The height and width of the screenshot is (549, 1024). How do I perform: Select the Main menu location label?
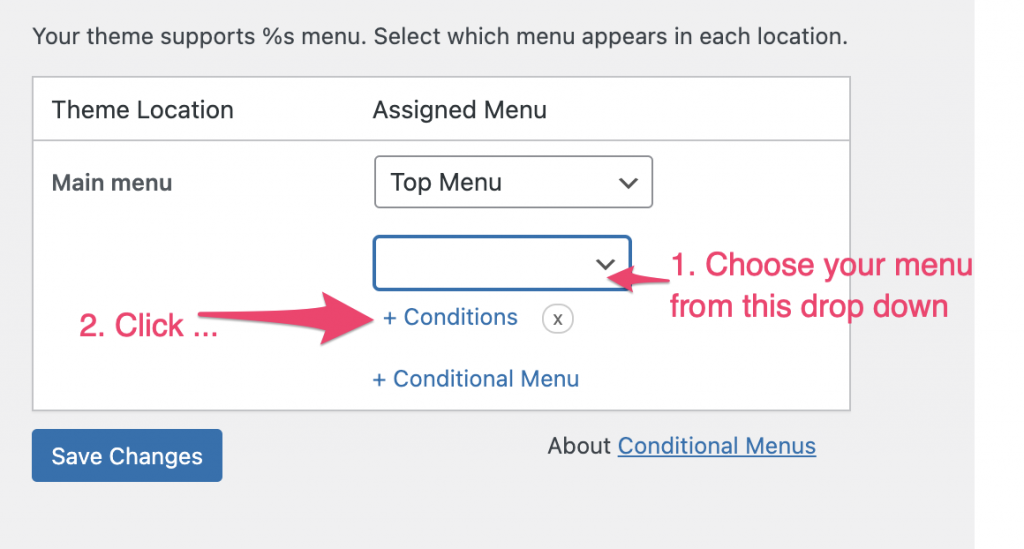[x=112, y=183]
